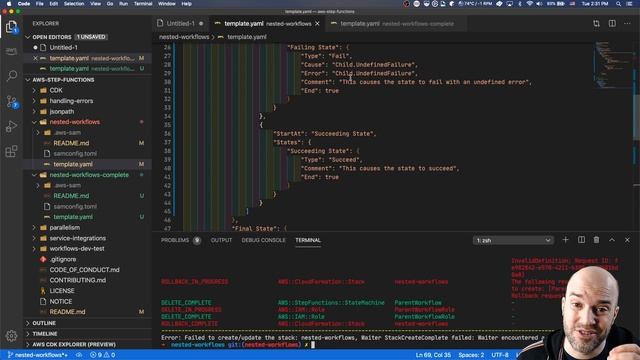Open the Selection menu
The image size is (640, 360).
[74, 4]
